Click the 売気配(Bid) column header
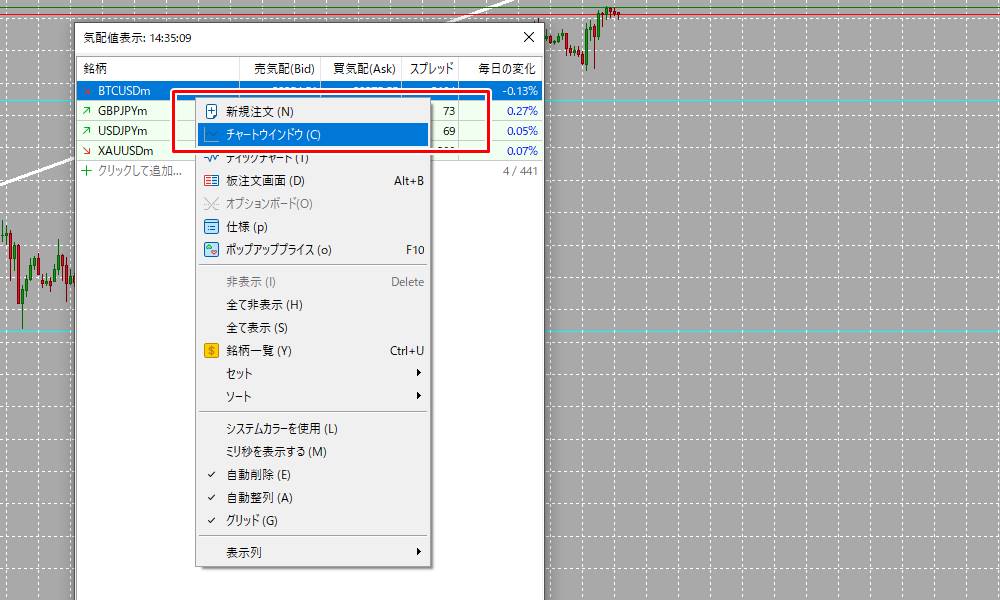The image size is (1000, 600). point(284,69)
